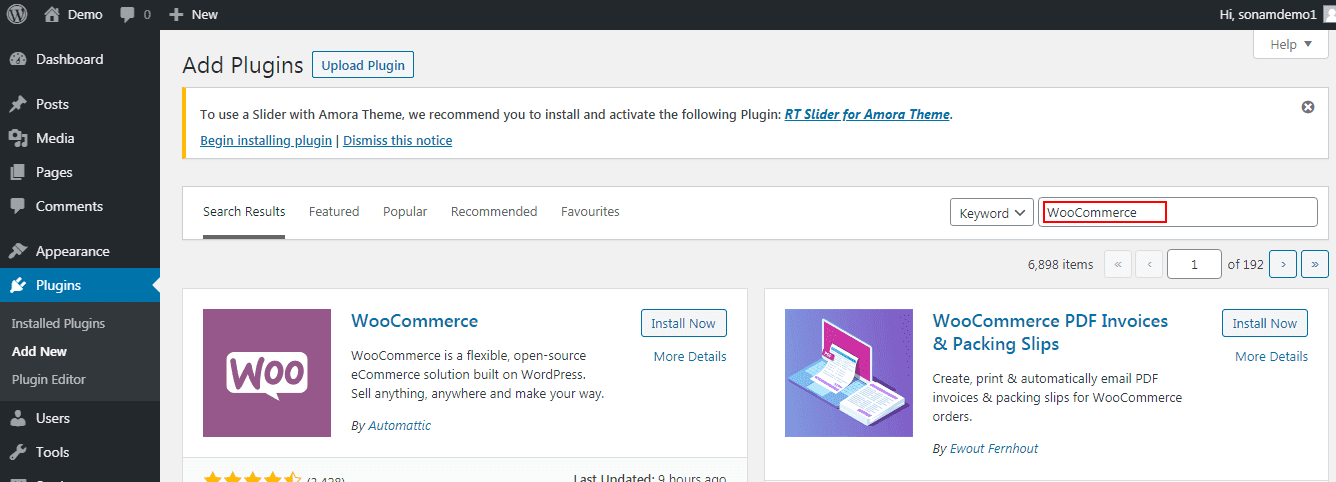Click Dismiss this notice link
The image size is (1336, 482).
point(397,140)
